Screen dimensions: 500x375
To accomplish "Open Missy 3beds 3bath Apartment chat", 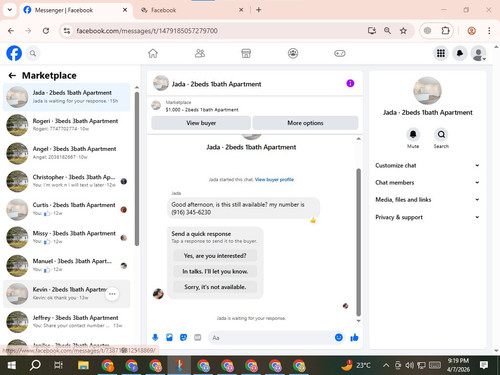I will (x=67, y=237).
